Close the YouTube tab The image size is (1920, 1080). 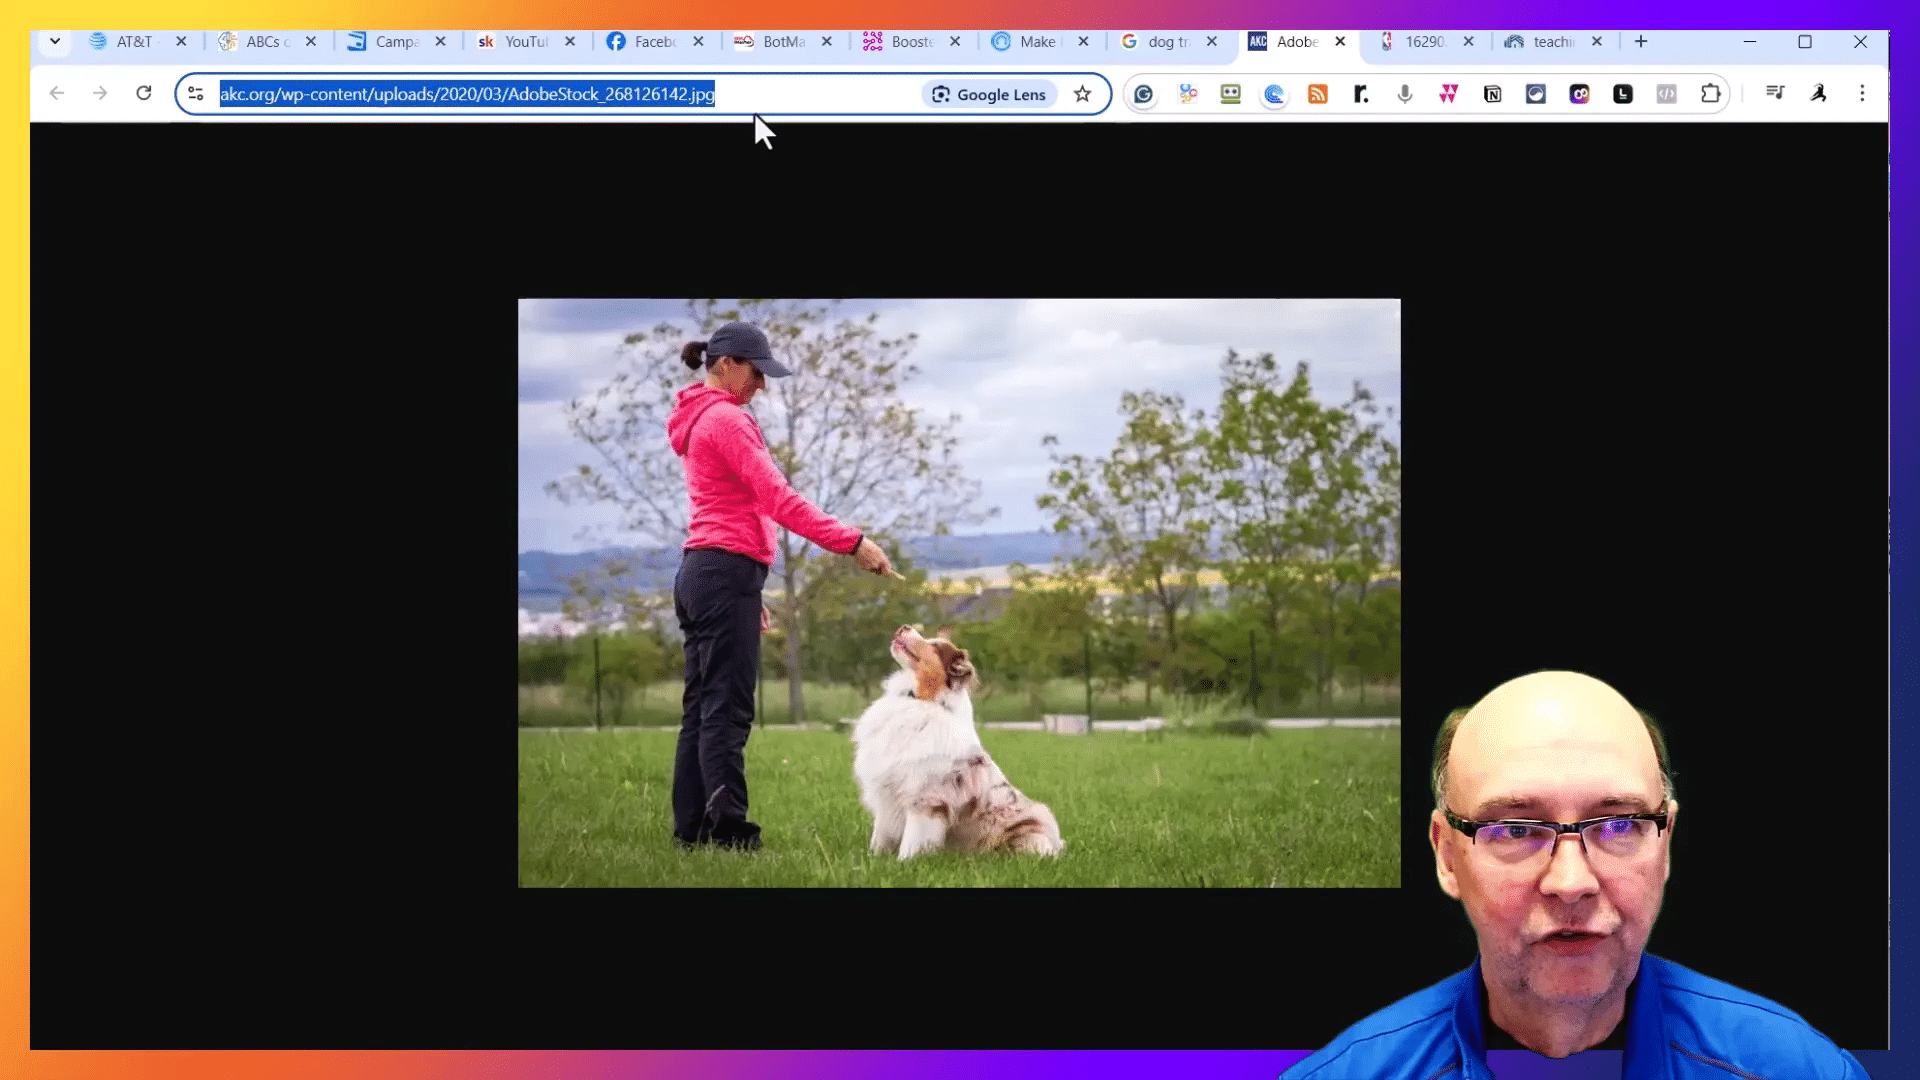tap(570, 41)
